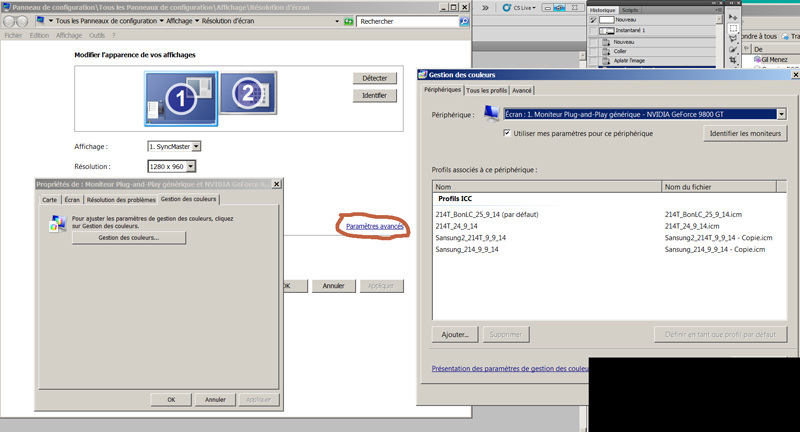The height and width of the screenshot is (432, 800).
Task: Open the Périphérique monitor dropdown
Action: [781, 114]
